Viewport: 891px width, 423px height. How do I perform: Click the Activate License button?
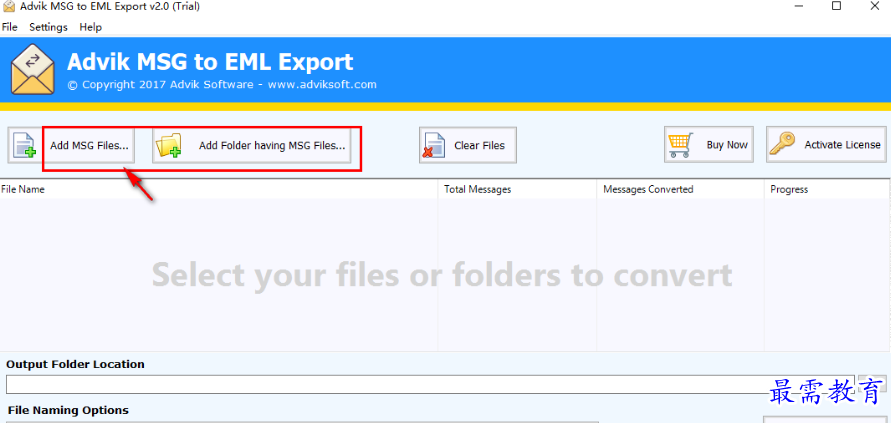tap(826, 144)
